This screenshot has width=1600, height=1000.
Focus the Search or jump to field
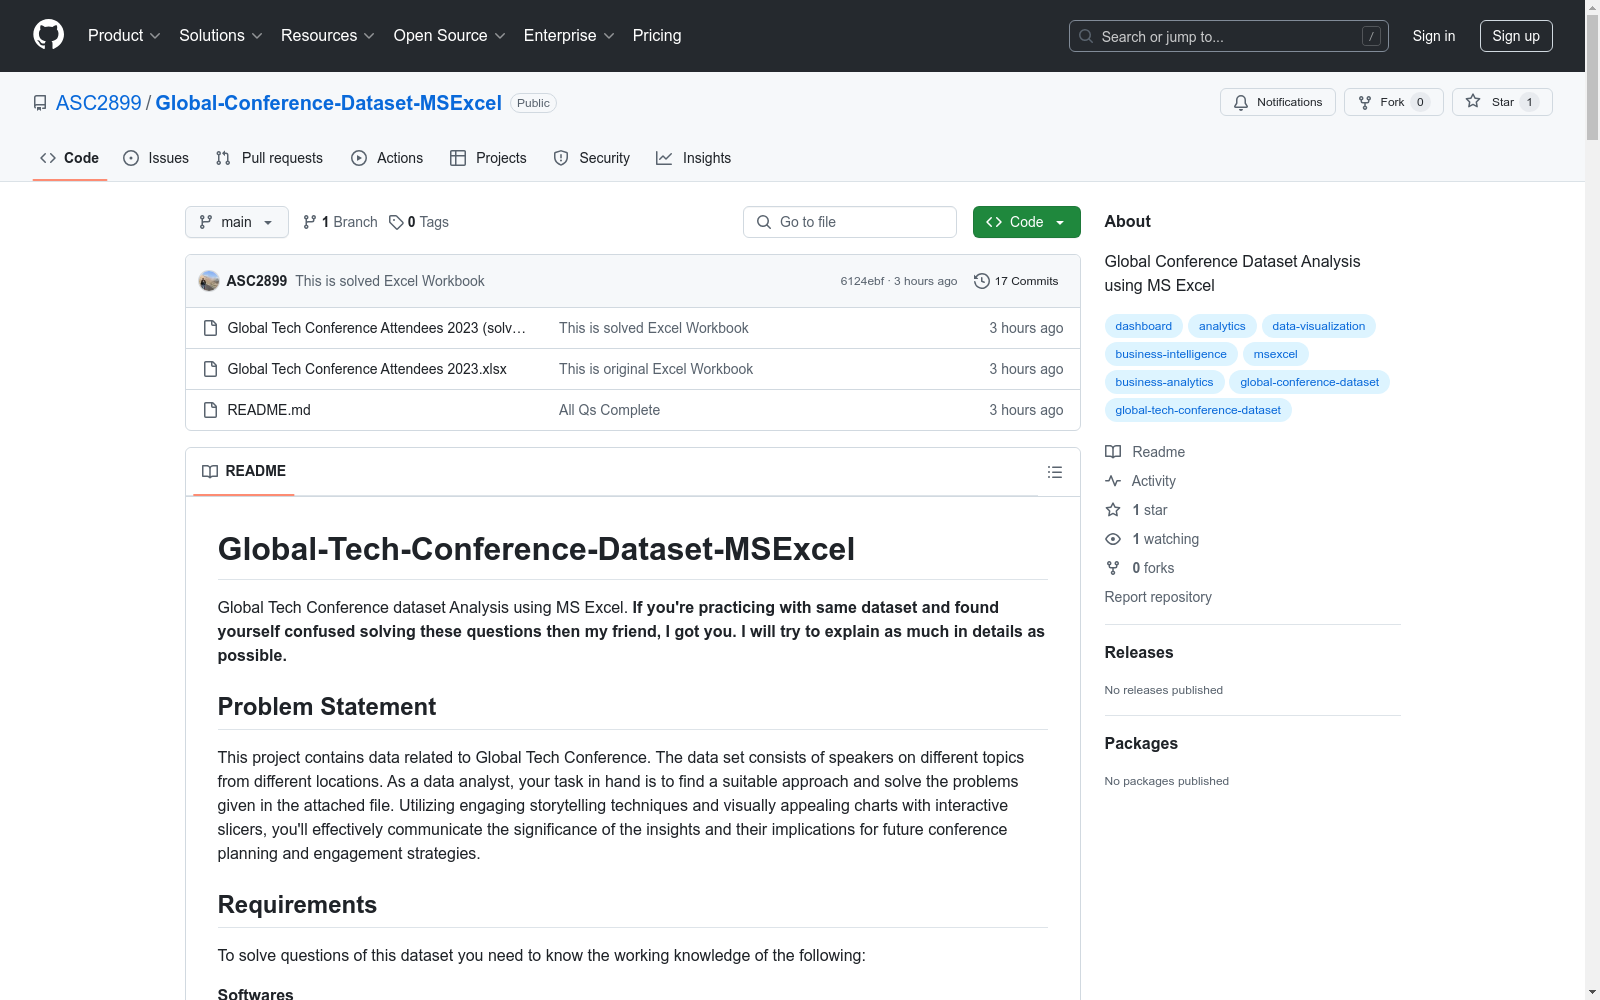1229,36
